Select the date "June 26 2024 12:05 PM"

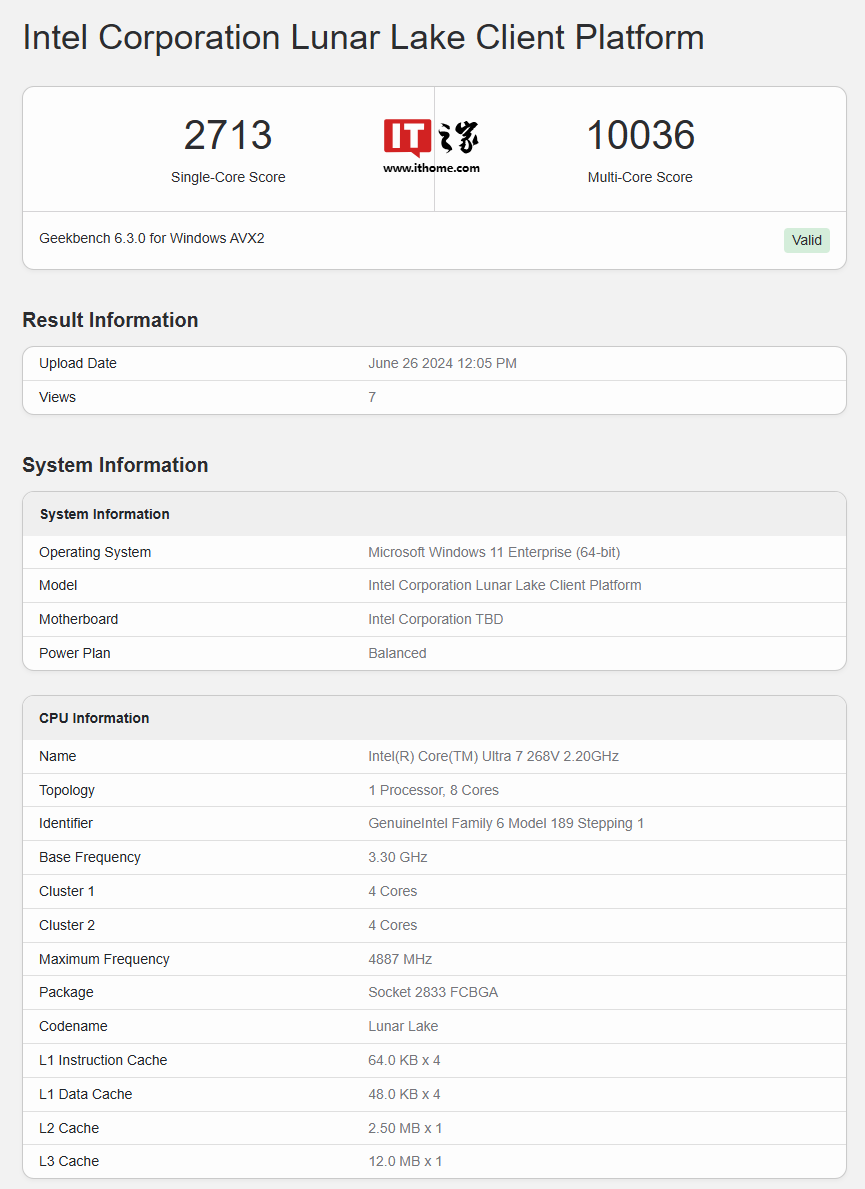pos(443,363)
